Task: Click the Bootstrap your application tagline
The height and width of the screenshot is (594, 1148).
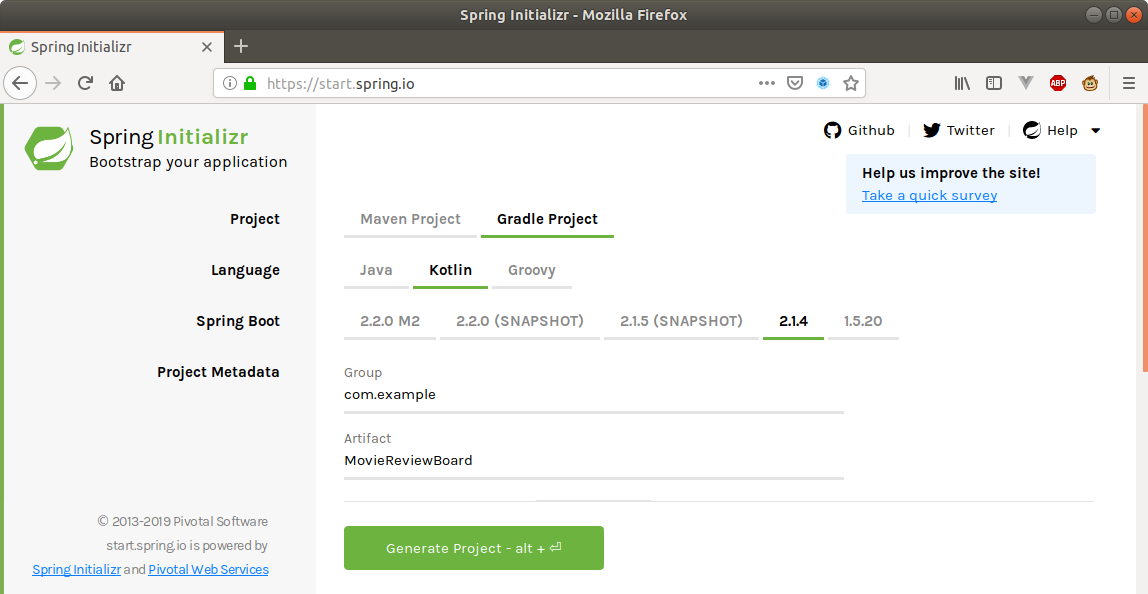Action: click(188, 163)
